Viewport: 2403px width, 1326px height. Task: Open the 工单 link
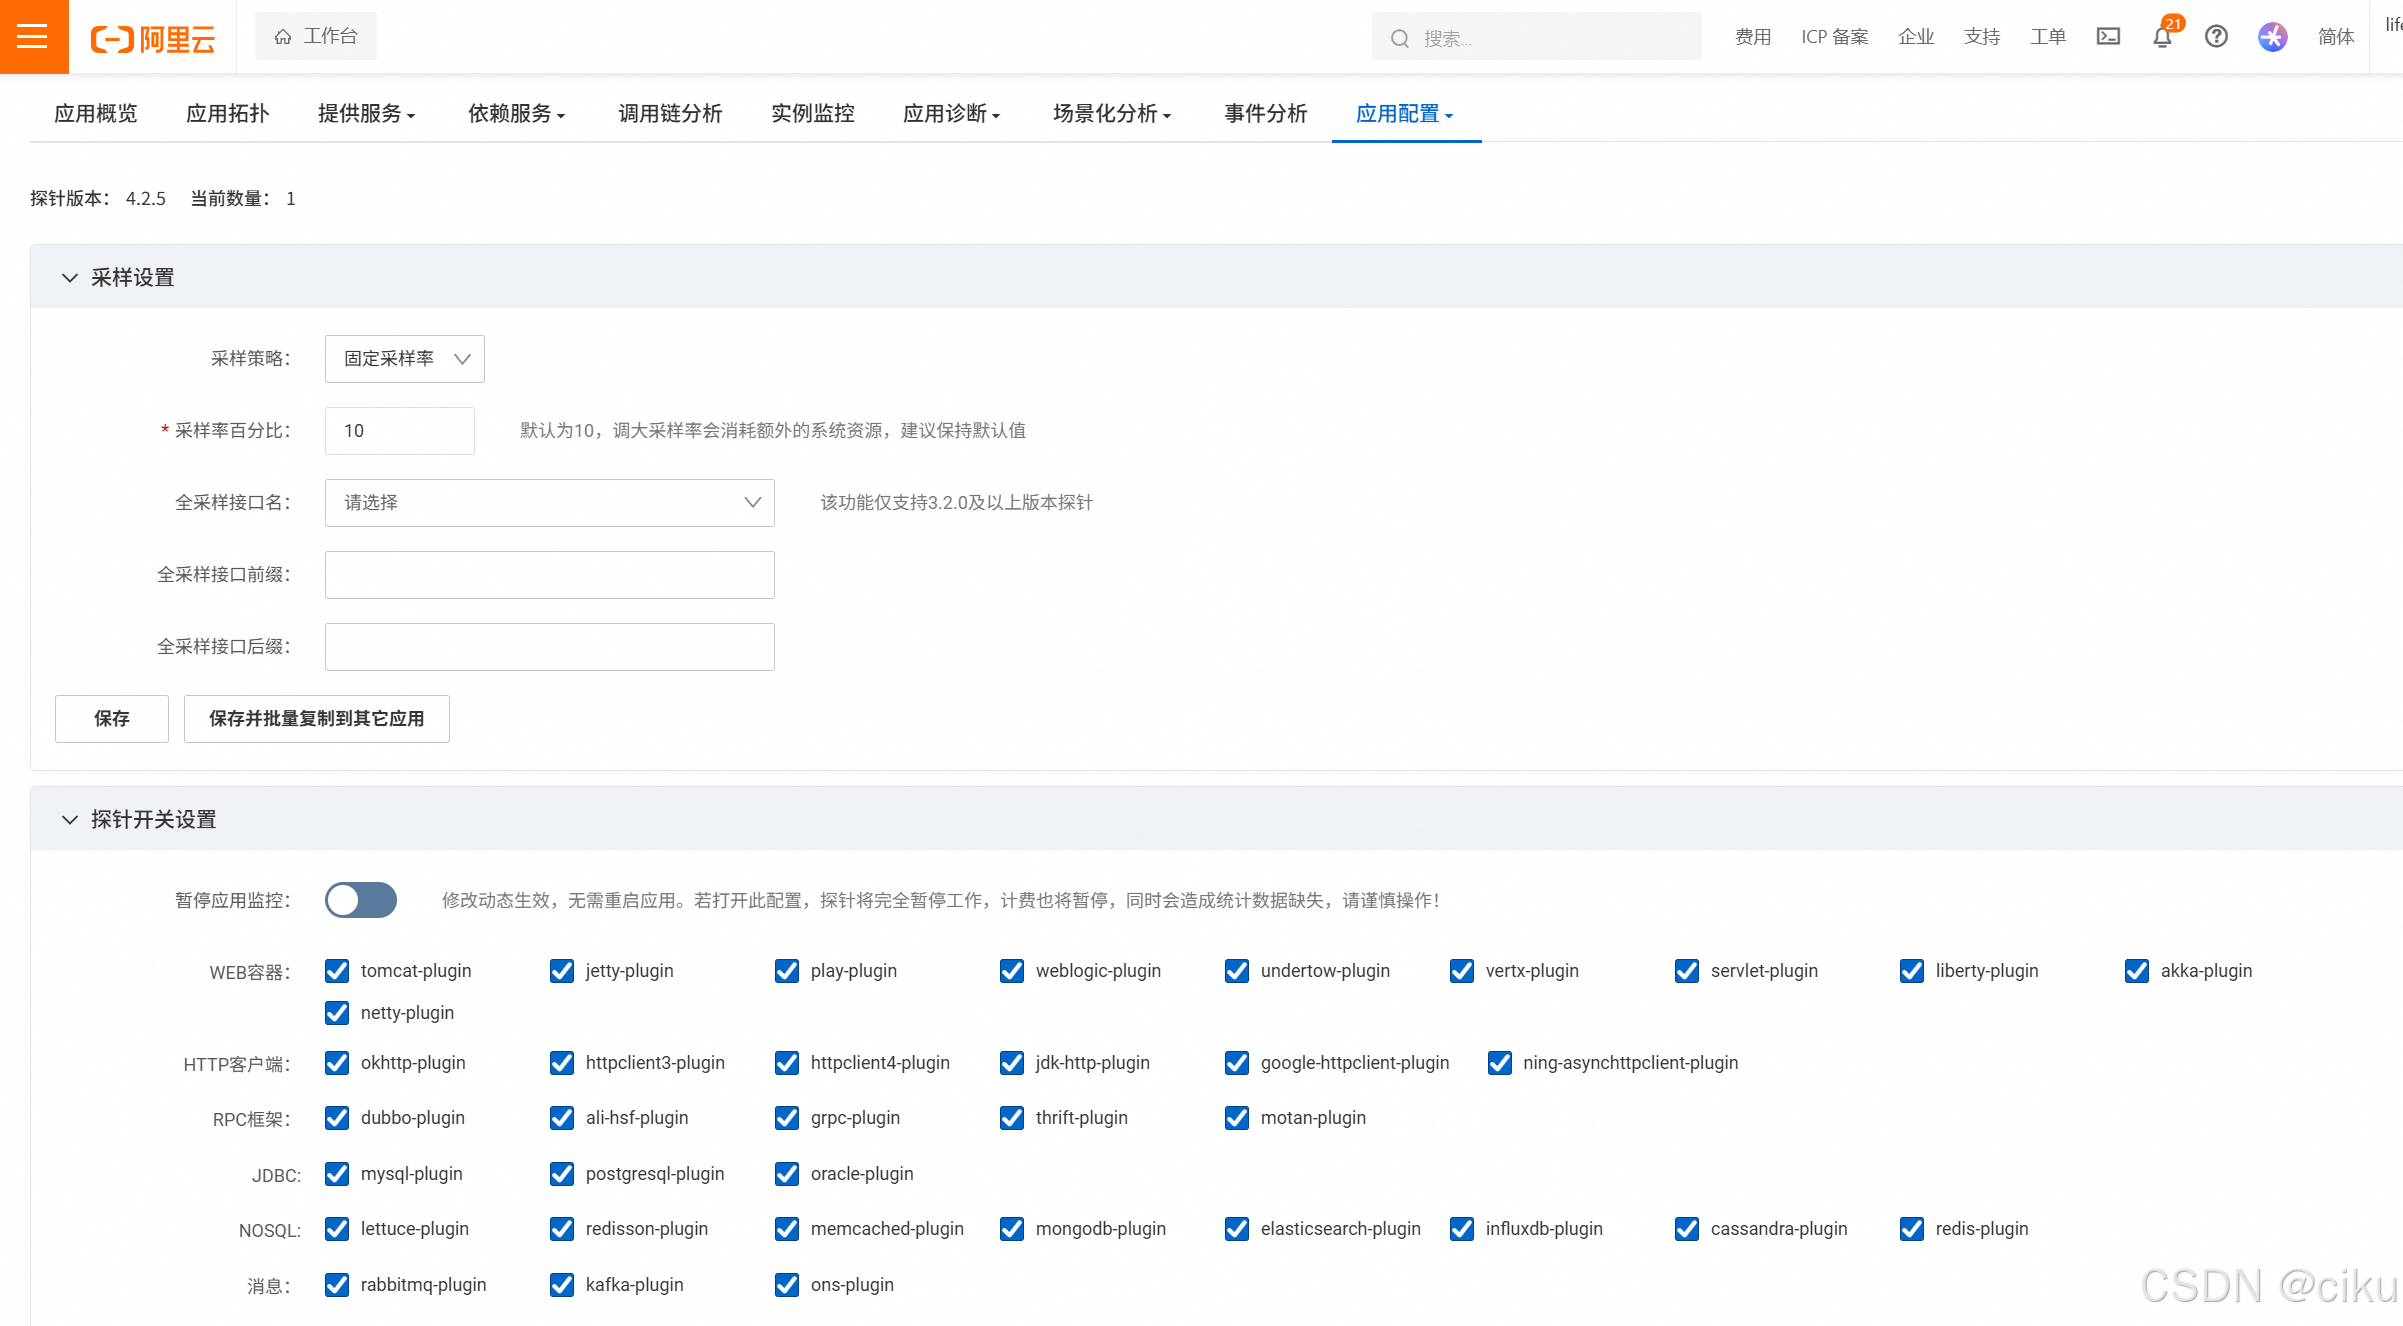[x=2048, y=37]
